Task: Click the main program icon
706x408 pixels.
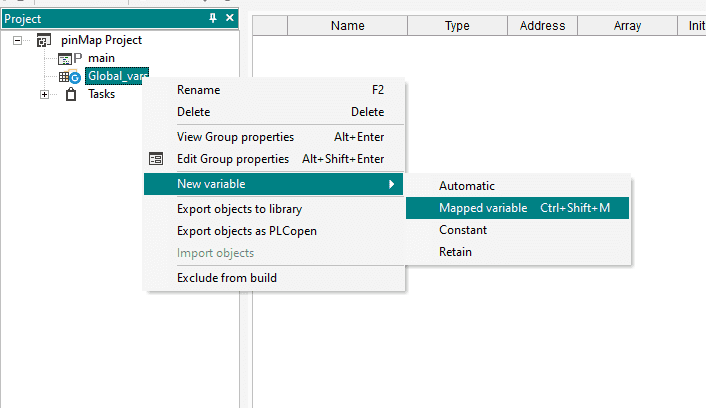Action: (x=70, y=59)
